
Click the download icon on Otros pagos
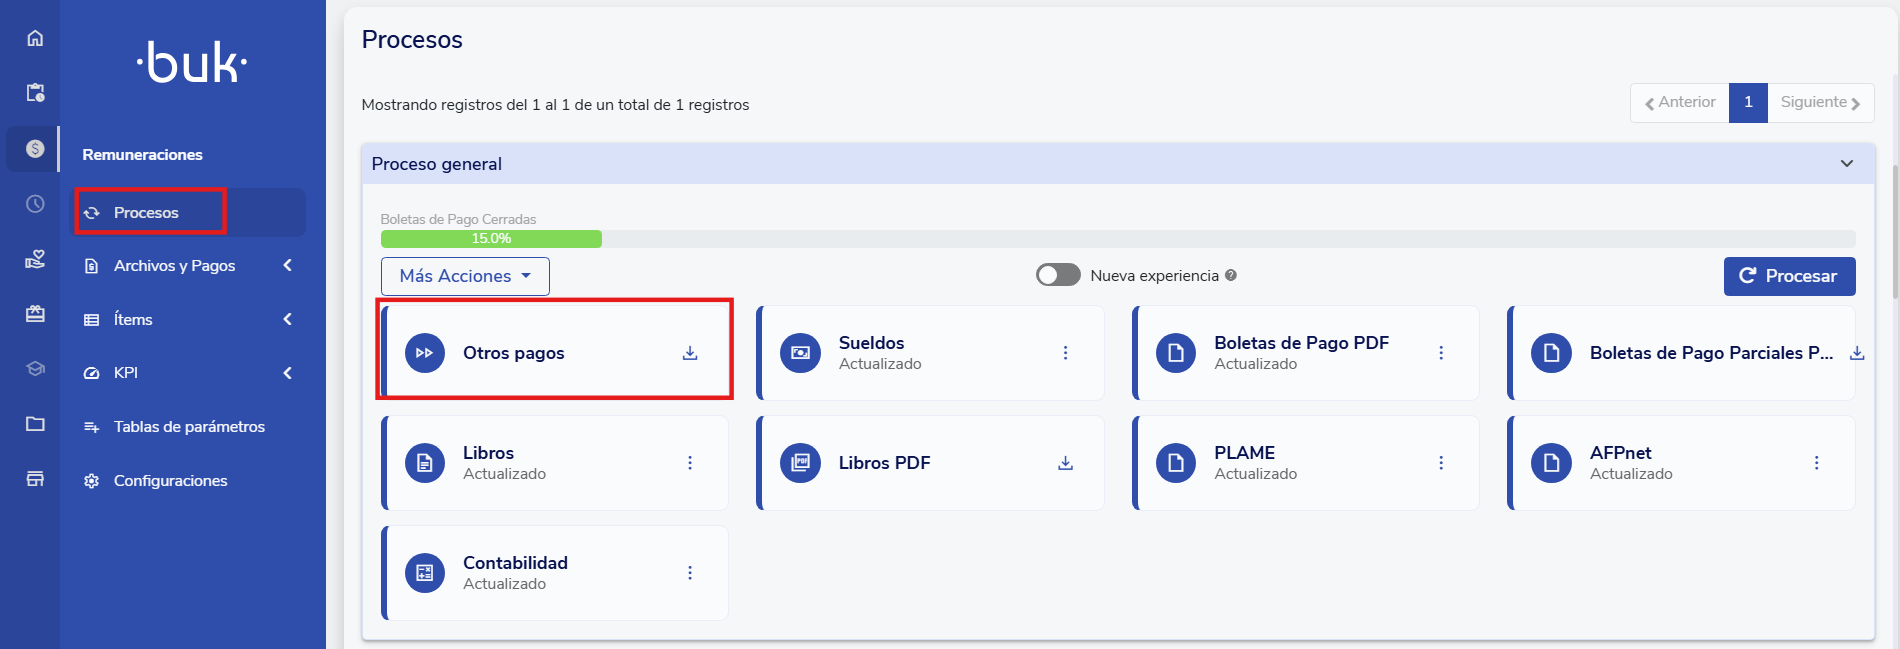click(x=690, y=353)
